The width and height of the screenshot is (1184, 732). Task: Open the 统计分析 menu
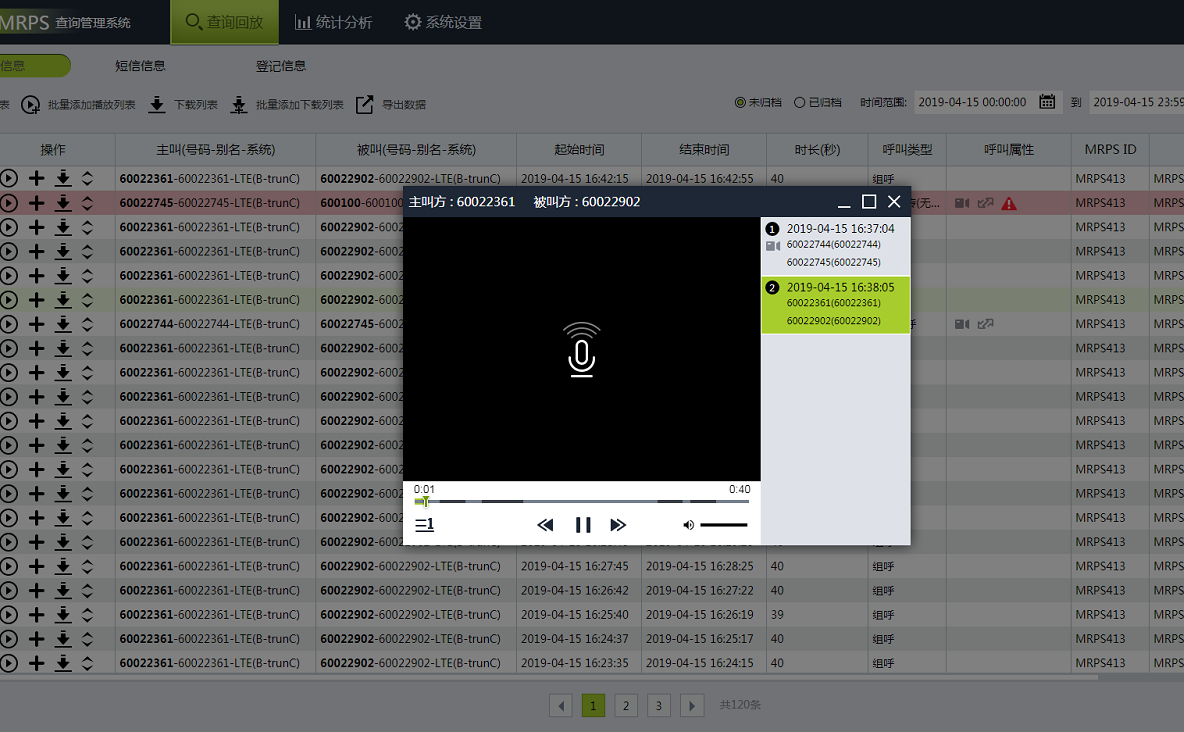(333, 22)
